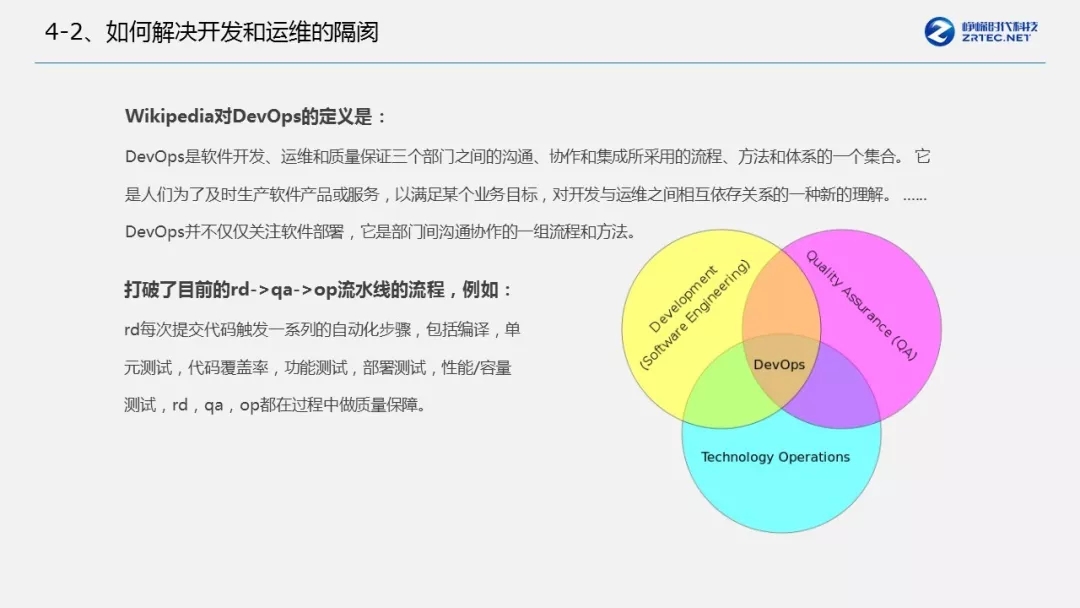Click the cyan circle below the 'Technology Operations' text
This screenshot has height=608, width=1080.
(780, 500)
